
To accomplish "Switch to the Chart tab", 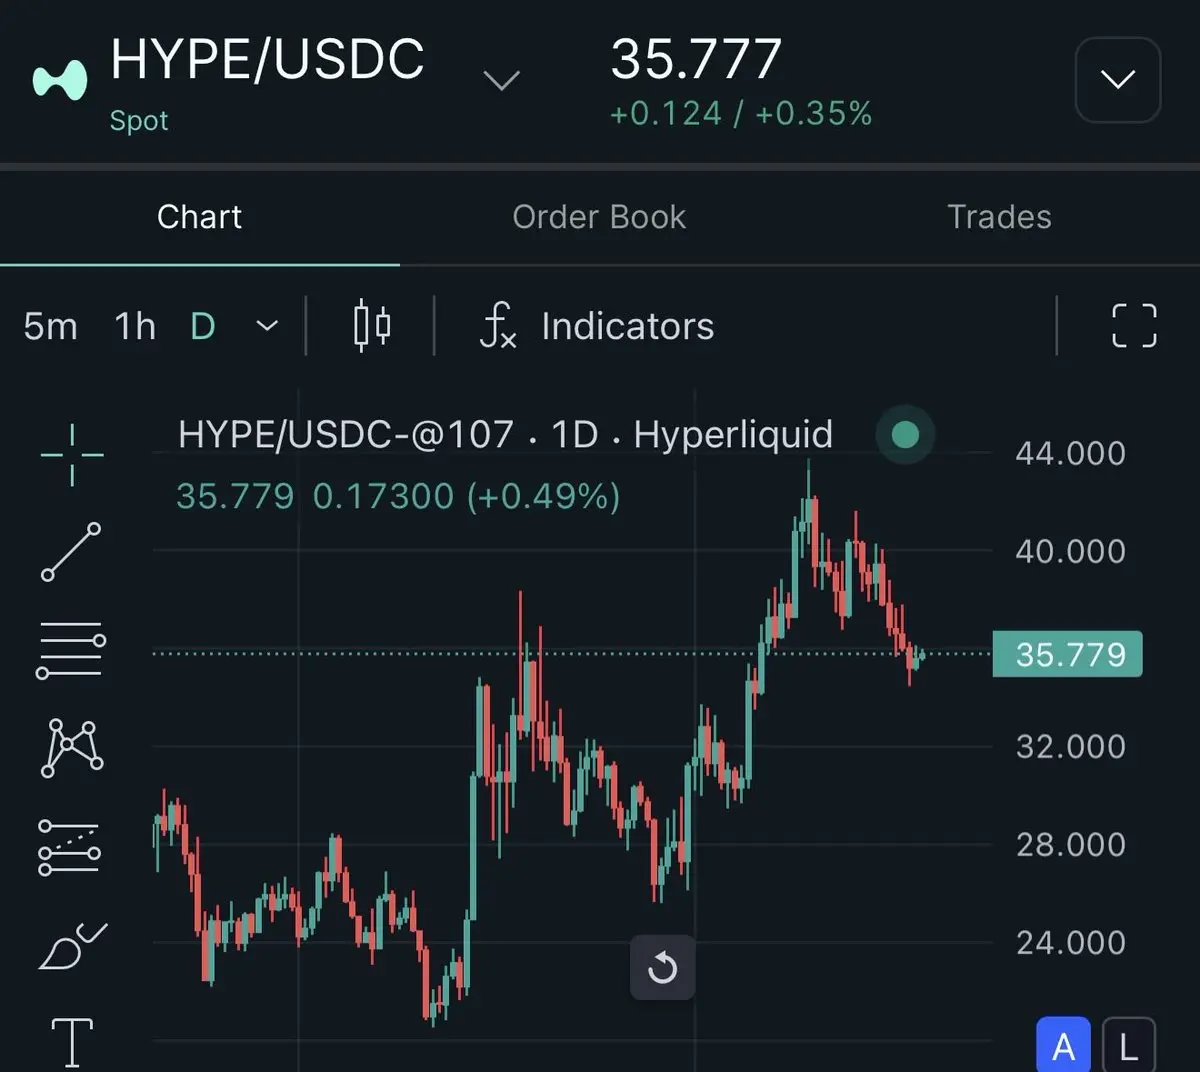I will (x=199, y=217).
